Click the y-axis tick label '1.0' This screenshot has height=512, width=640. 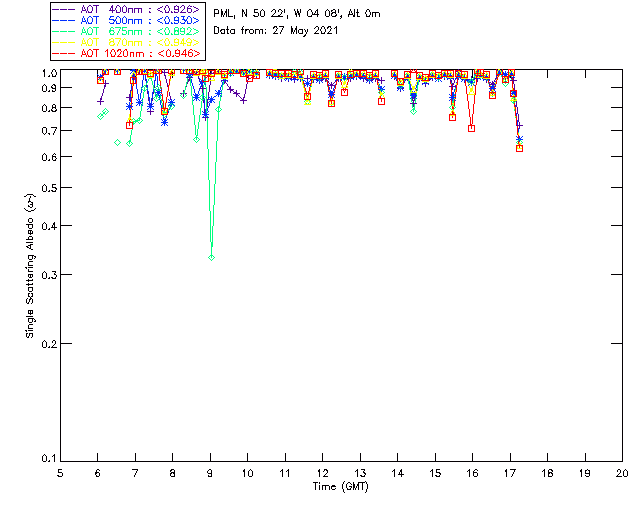49,73
